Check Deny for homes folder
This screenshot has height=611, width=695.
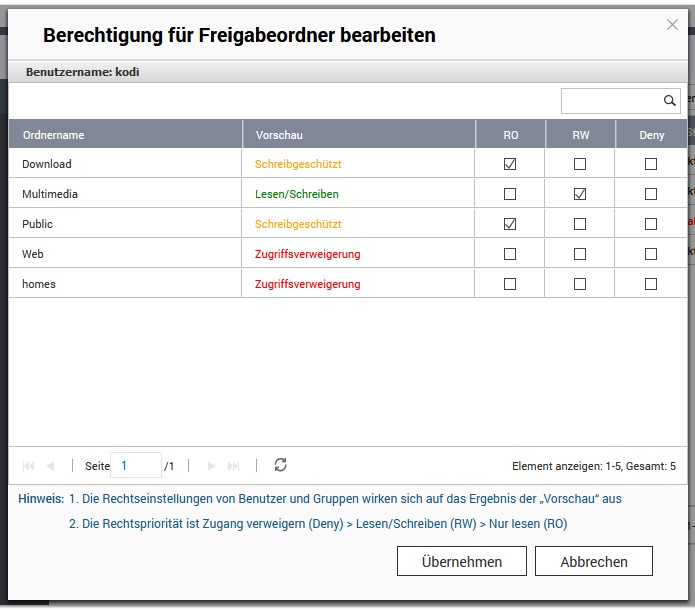coord(651,284)
